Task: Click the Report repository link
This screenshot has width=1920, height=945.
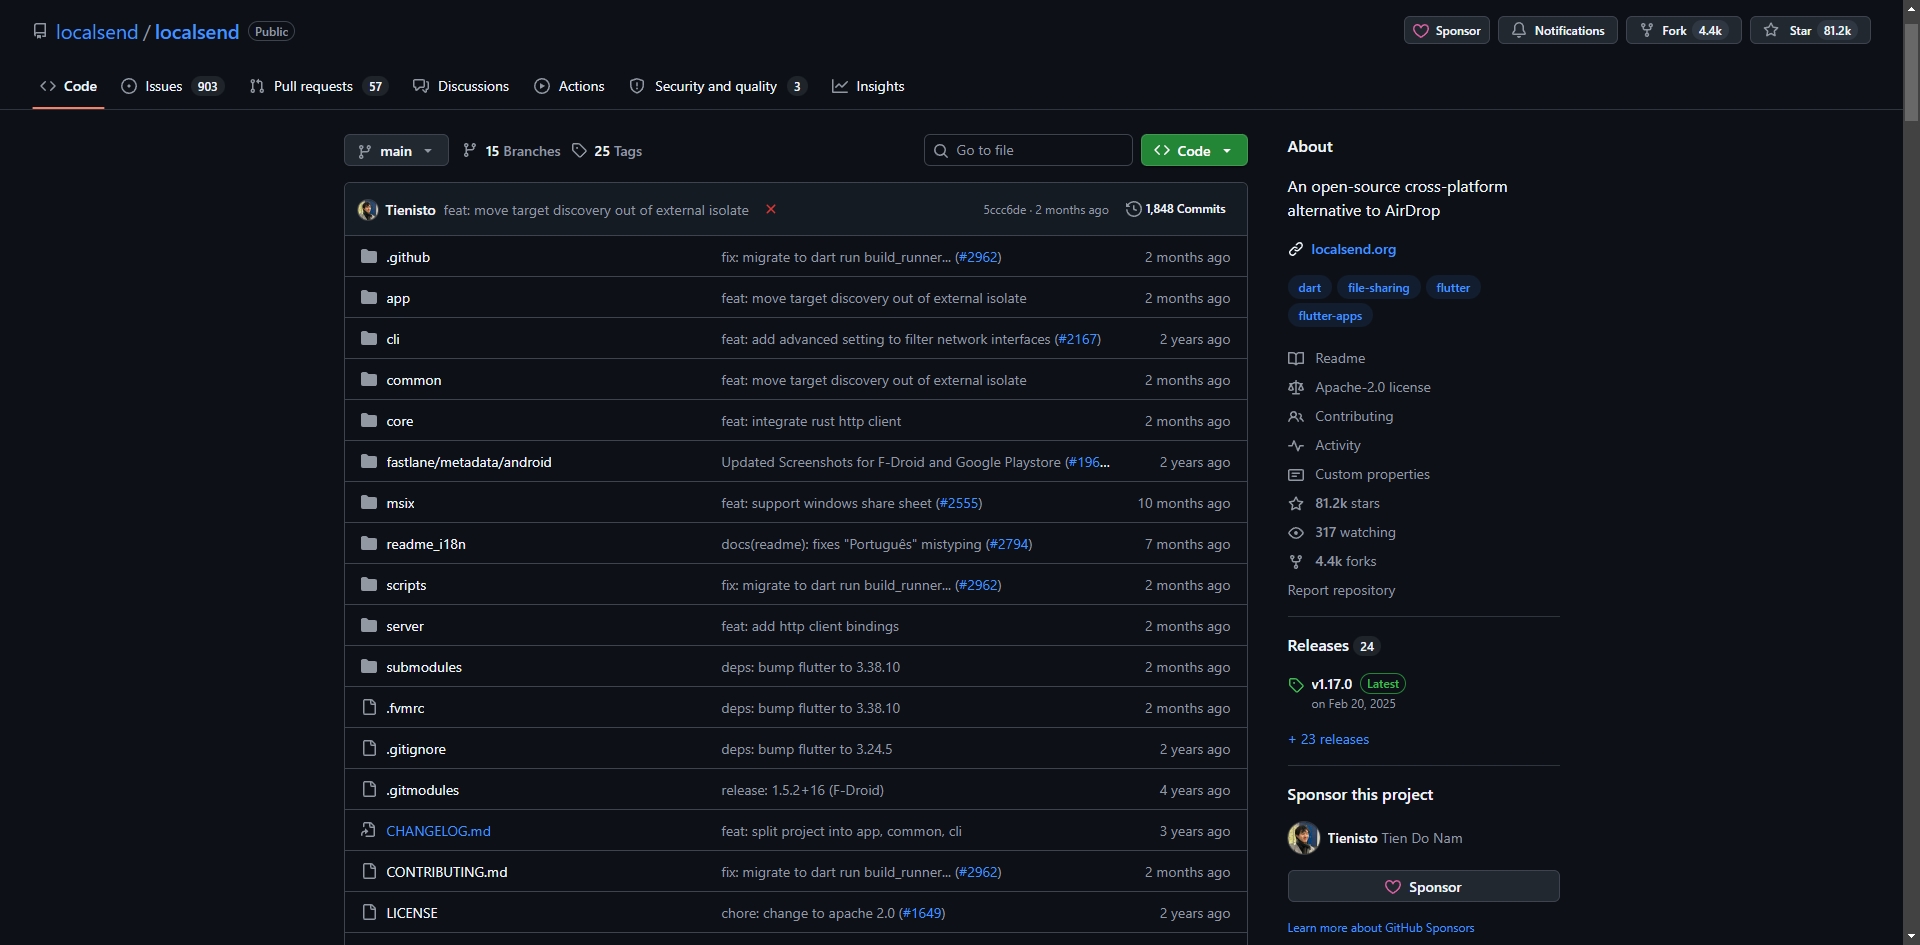Action: [x=1341, y=591]
